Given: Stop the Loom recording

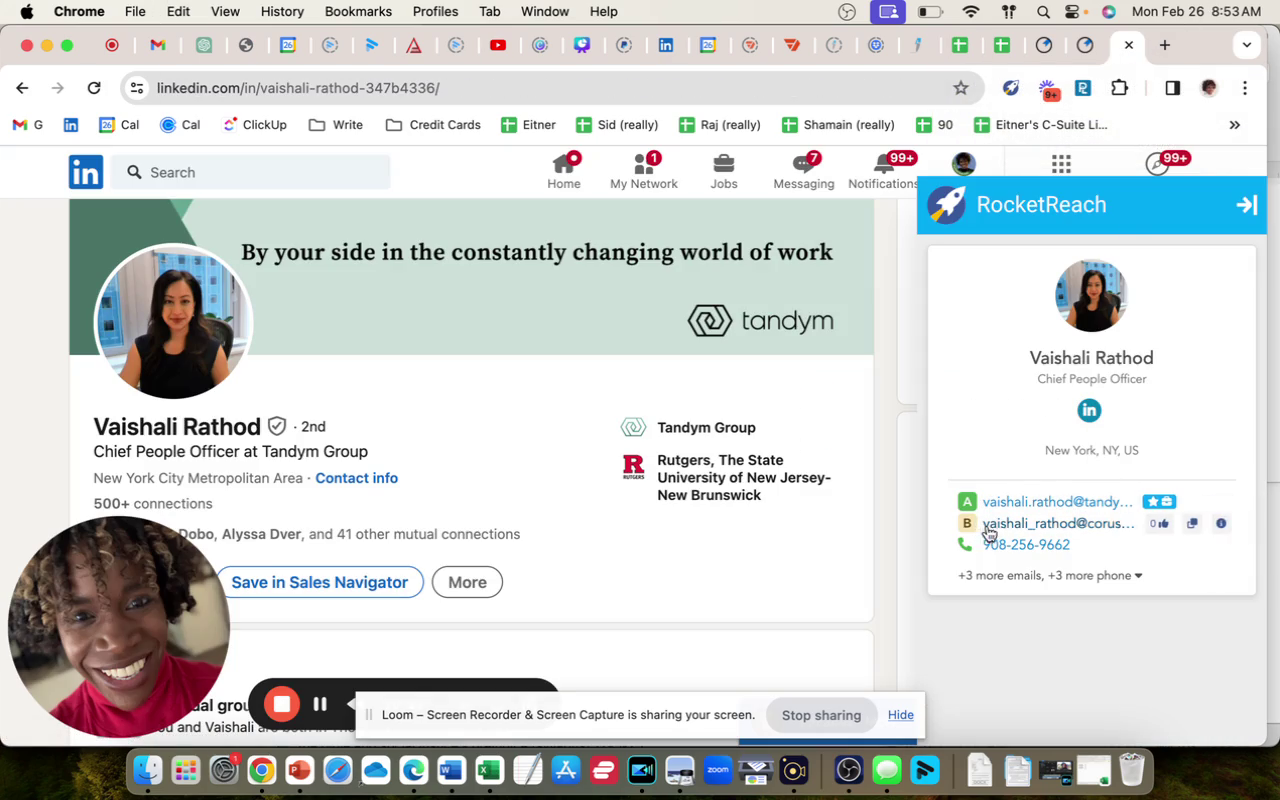Looking at the screenshot, I should coord(282,704).
